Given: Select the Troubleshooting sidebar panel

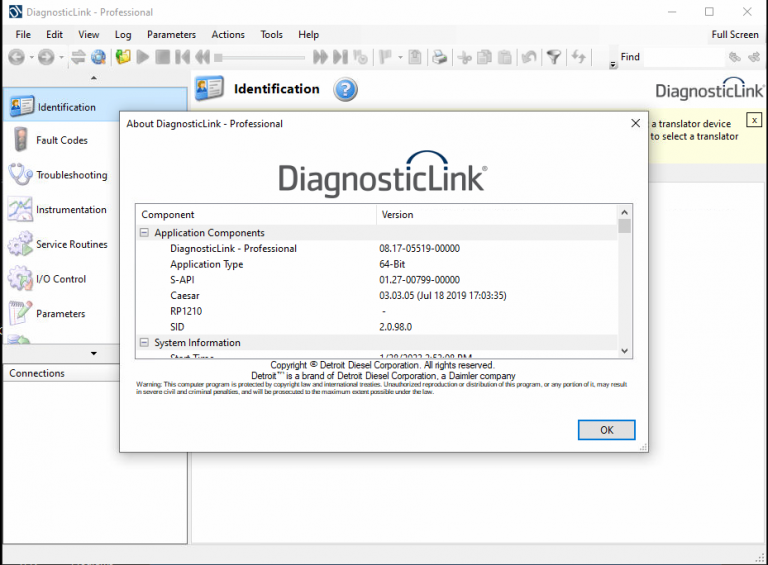Looking at the screenshot, I should 62,175.
